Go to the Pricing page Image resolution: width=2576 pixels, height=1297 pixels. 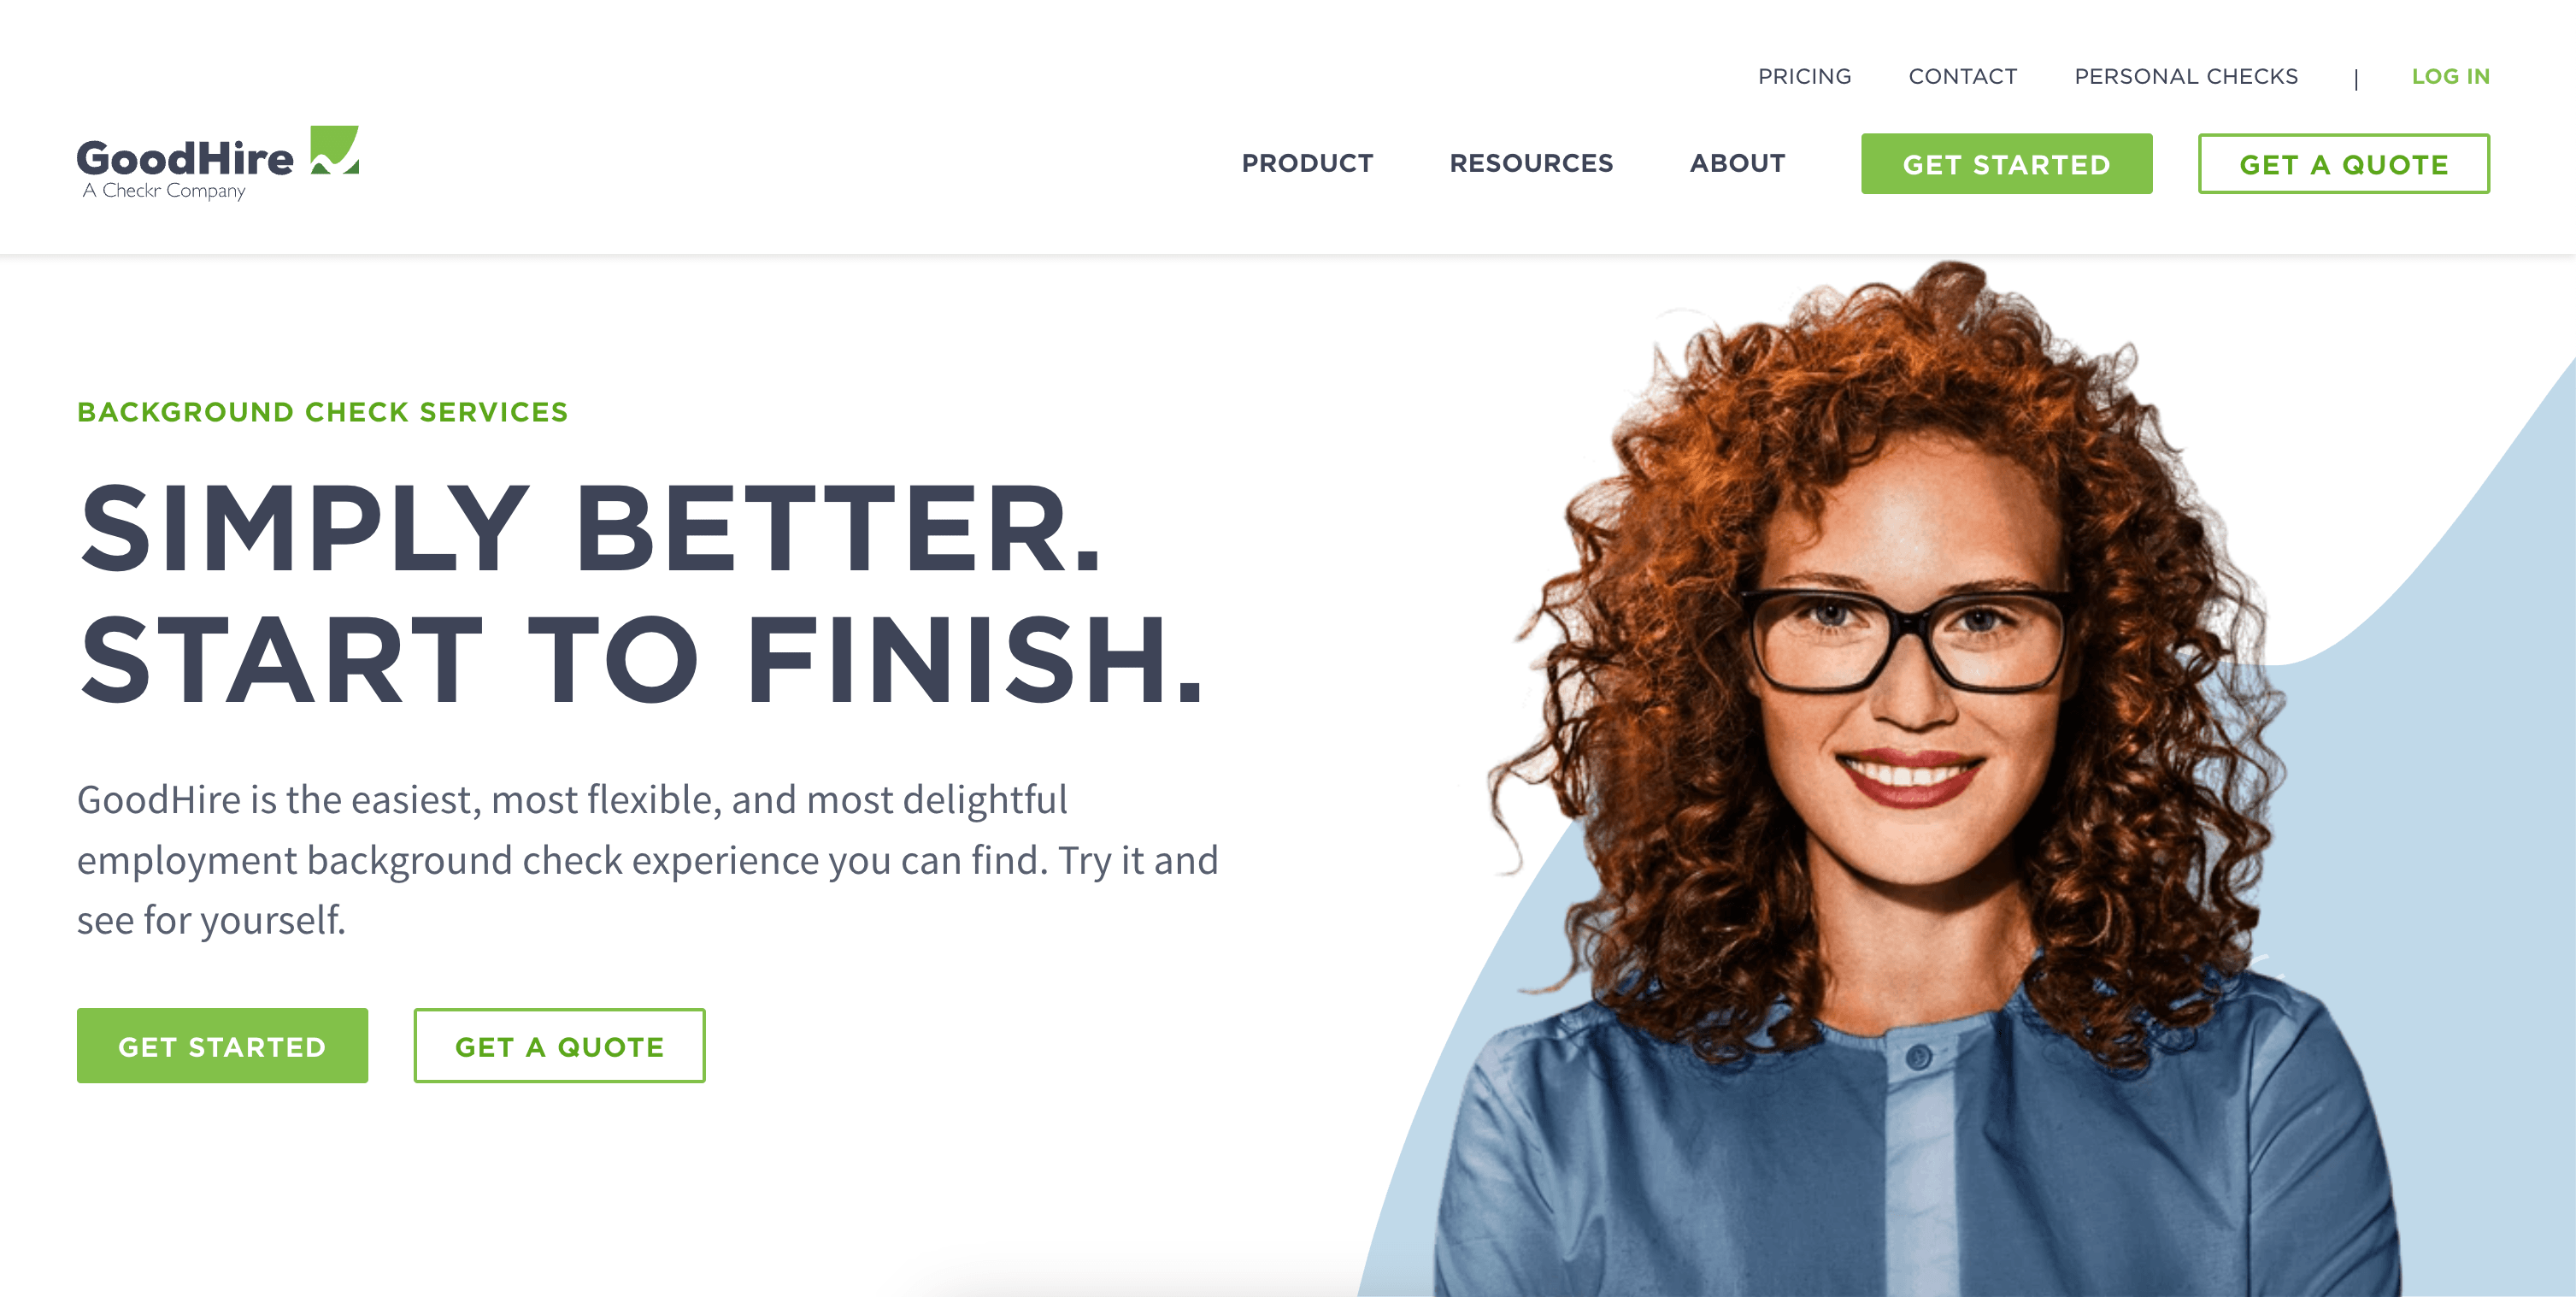click(x=1804, y=76)
